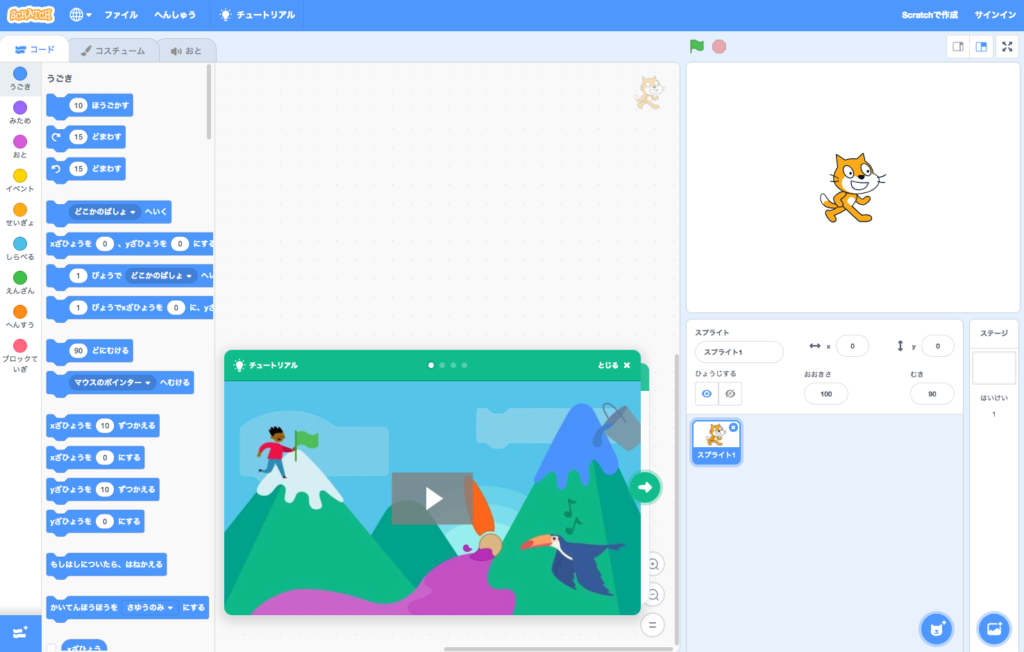Open the へんしゅう menu
Screen dimensions: 1024x652
coord(174,14)
